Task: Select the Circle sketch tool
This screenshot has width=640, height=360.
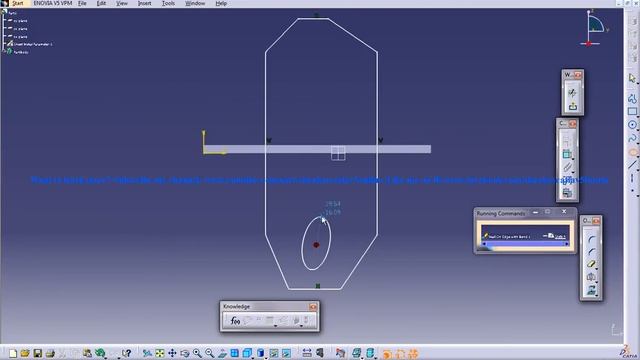Action: click(632, 125)
